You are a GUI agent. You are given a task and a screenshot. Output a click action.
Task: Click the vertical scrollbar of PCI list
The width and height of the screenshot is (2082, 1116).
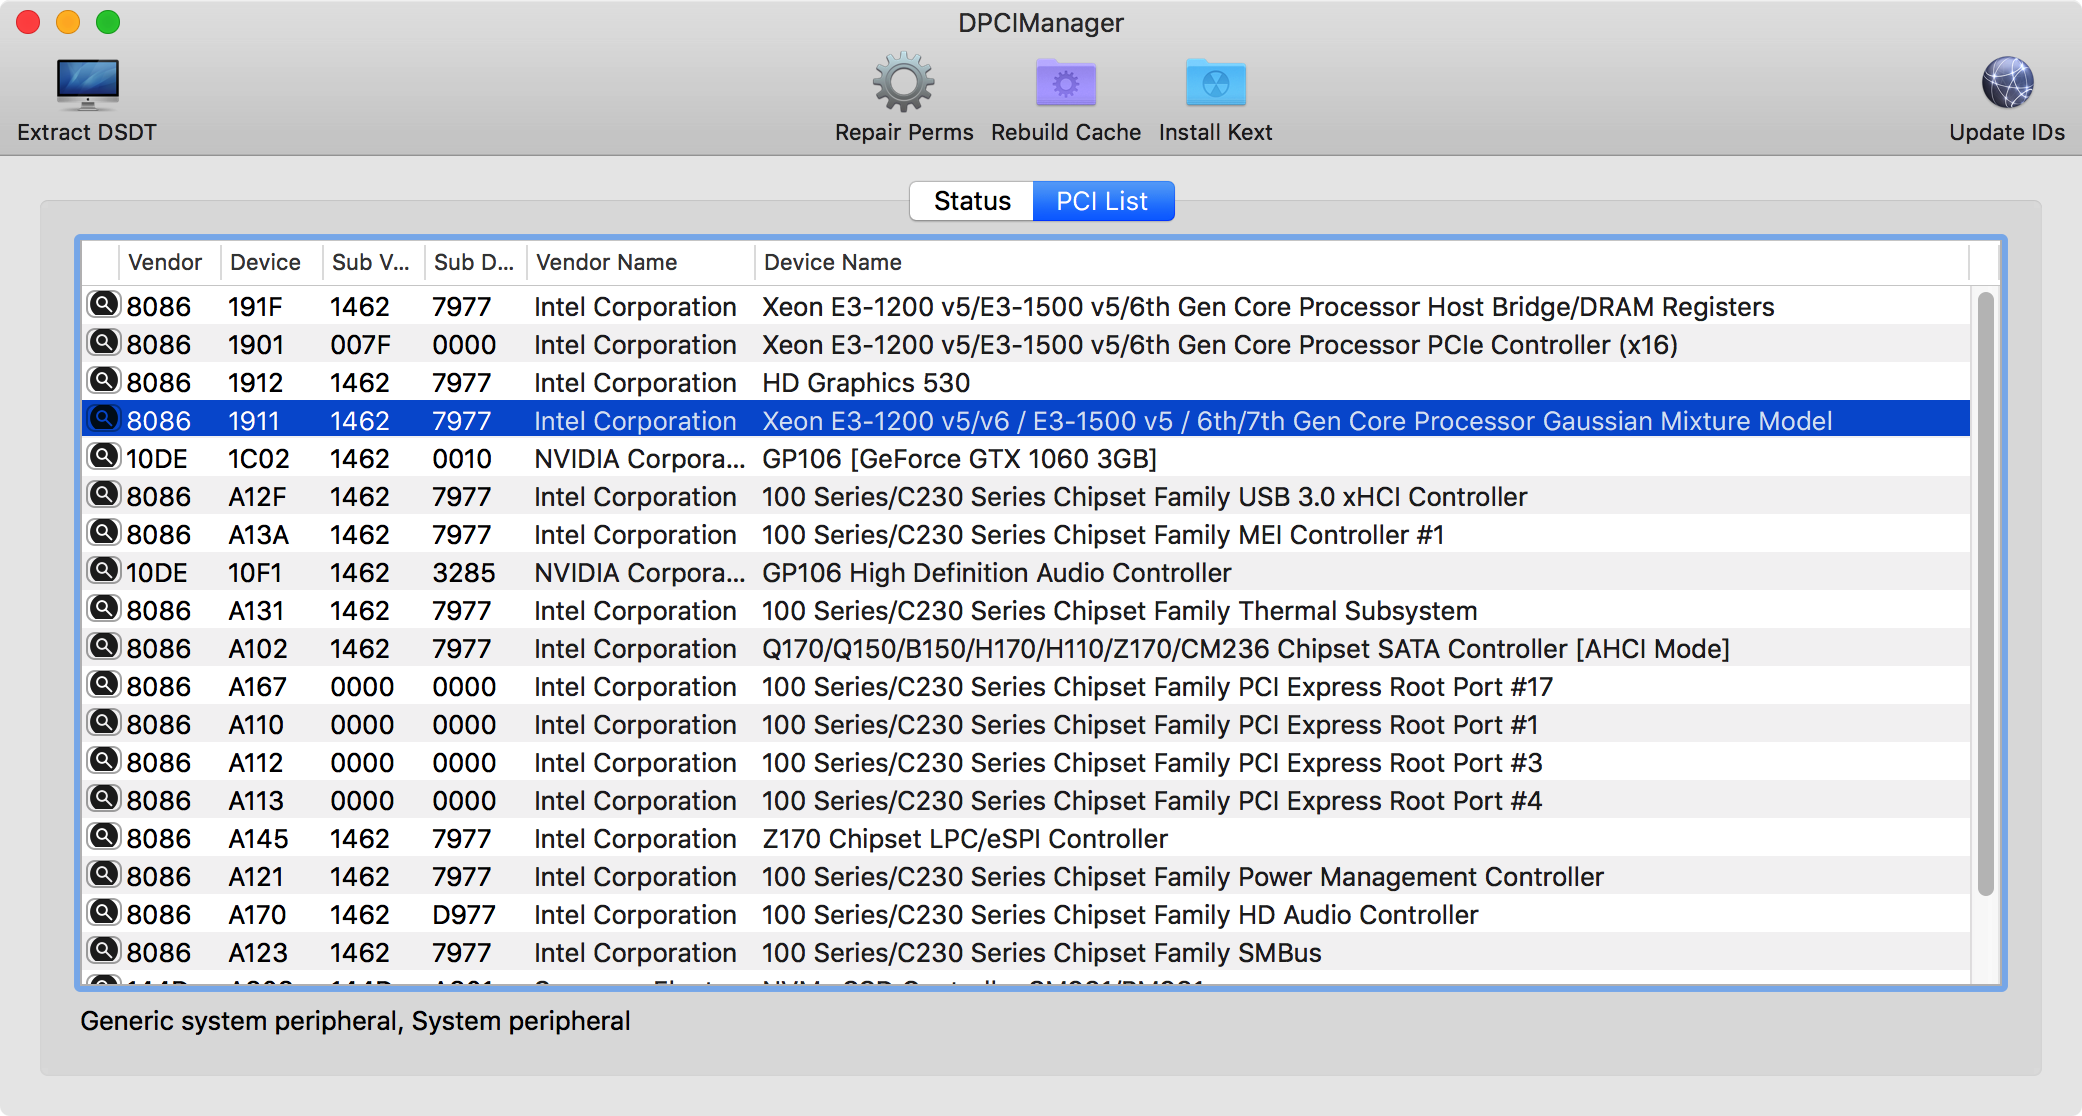point(1985,594)
